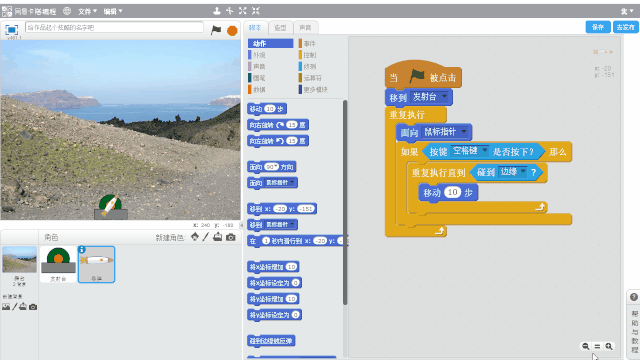Select the 发射台 launcher sprite thumbnail

coord(58,264)
